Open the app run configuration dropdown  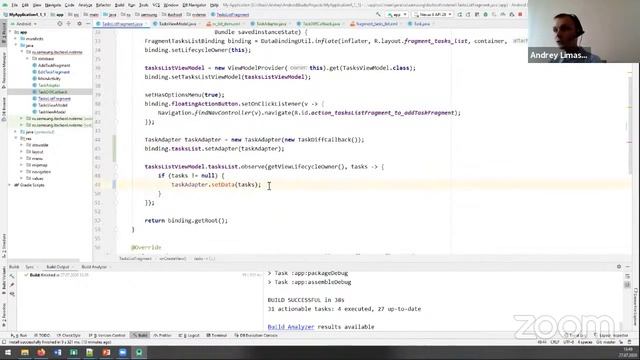(397, 14)
